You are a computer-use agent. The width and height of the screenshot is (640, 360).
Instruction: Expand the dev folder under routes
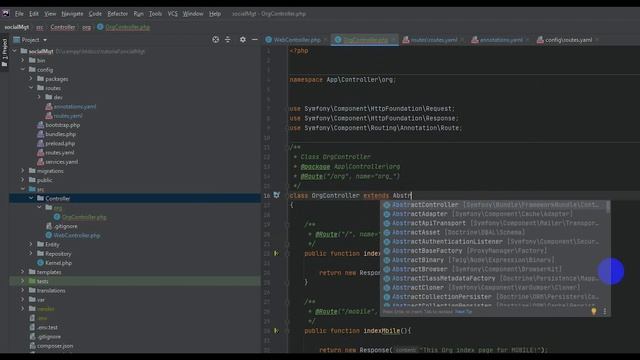pyautogui.click(x=39, y=97)
